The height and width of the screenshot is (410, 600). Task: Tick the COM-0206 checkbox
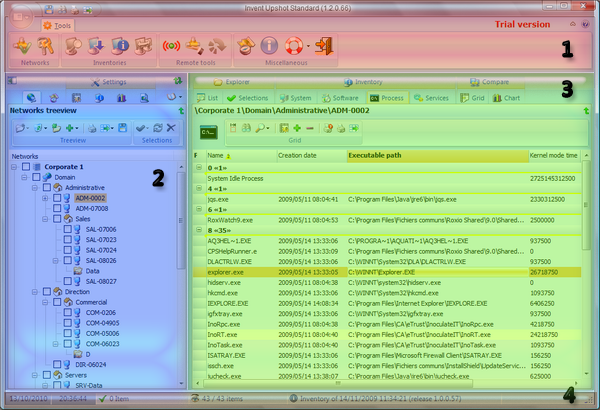[67, 312]
